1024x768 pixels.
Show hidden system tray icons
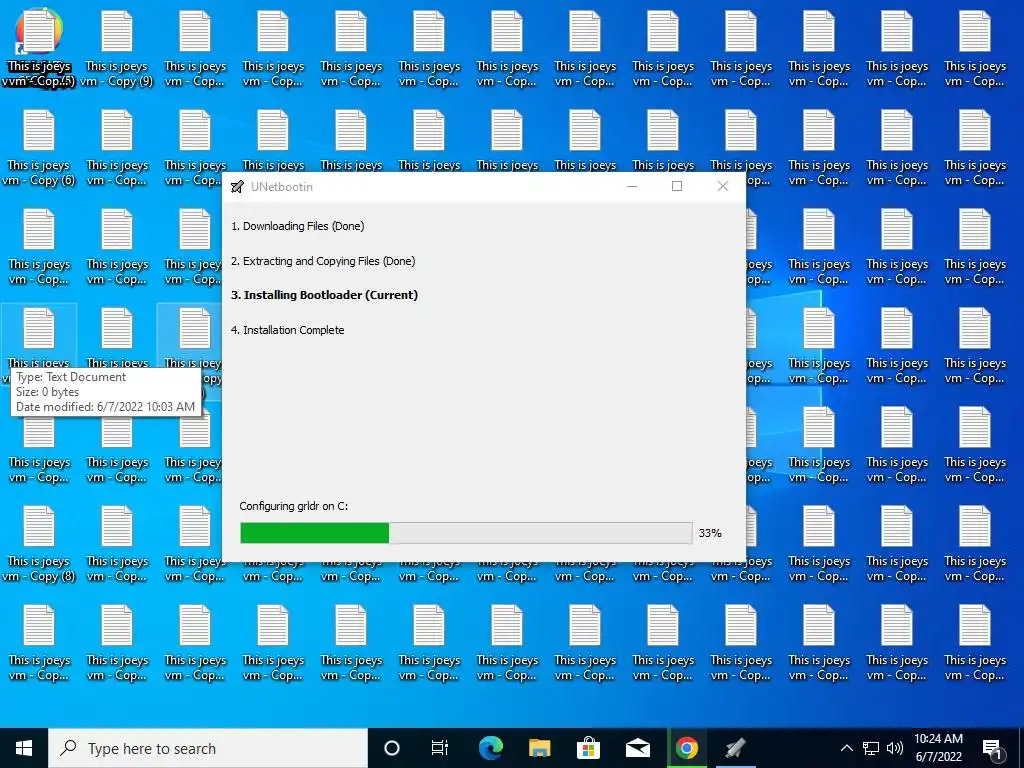tap(846, 748)
